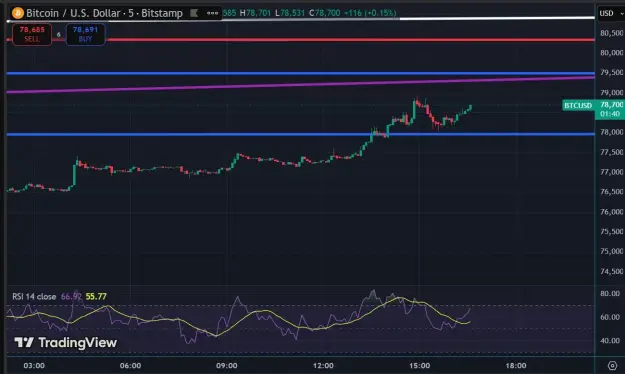Select the 78,700 current price tag
Screen dimensions: 625x374
[611, 104]
